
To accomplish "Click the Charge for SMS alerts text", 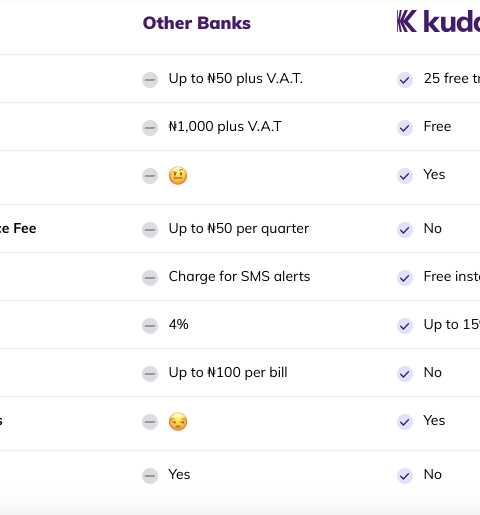I will (x=239, y=277).
